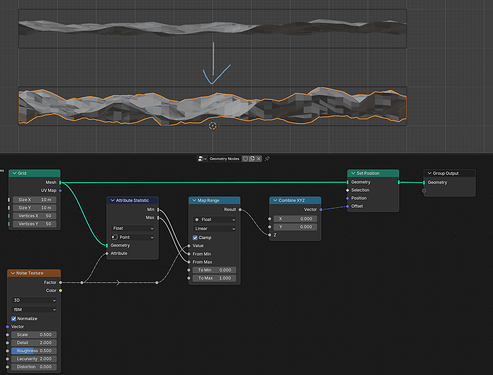Open the node tree browse dropdown icon
493x375 pixels.
(x=202, y=159)
